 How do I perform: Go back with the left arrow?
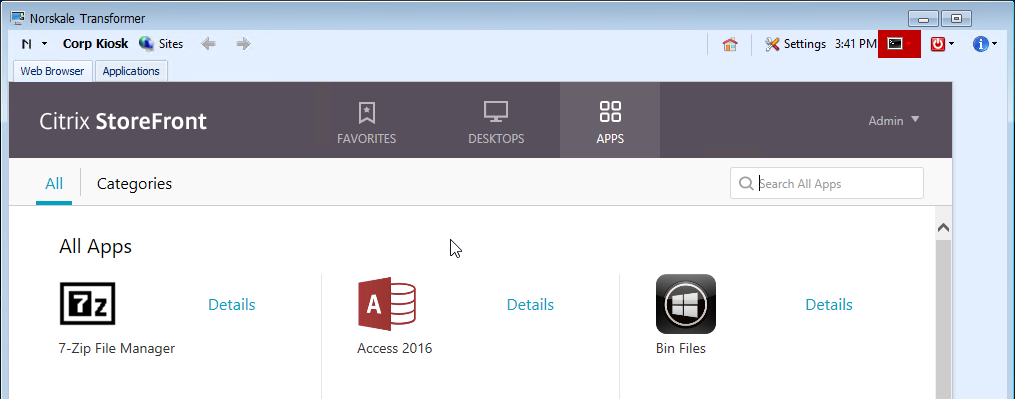pyautogui.click(x=208, y=44)
